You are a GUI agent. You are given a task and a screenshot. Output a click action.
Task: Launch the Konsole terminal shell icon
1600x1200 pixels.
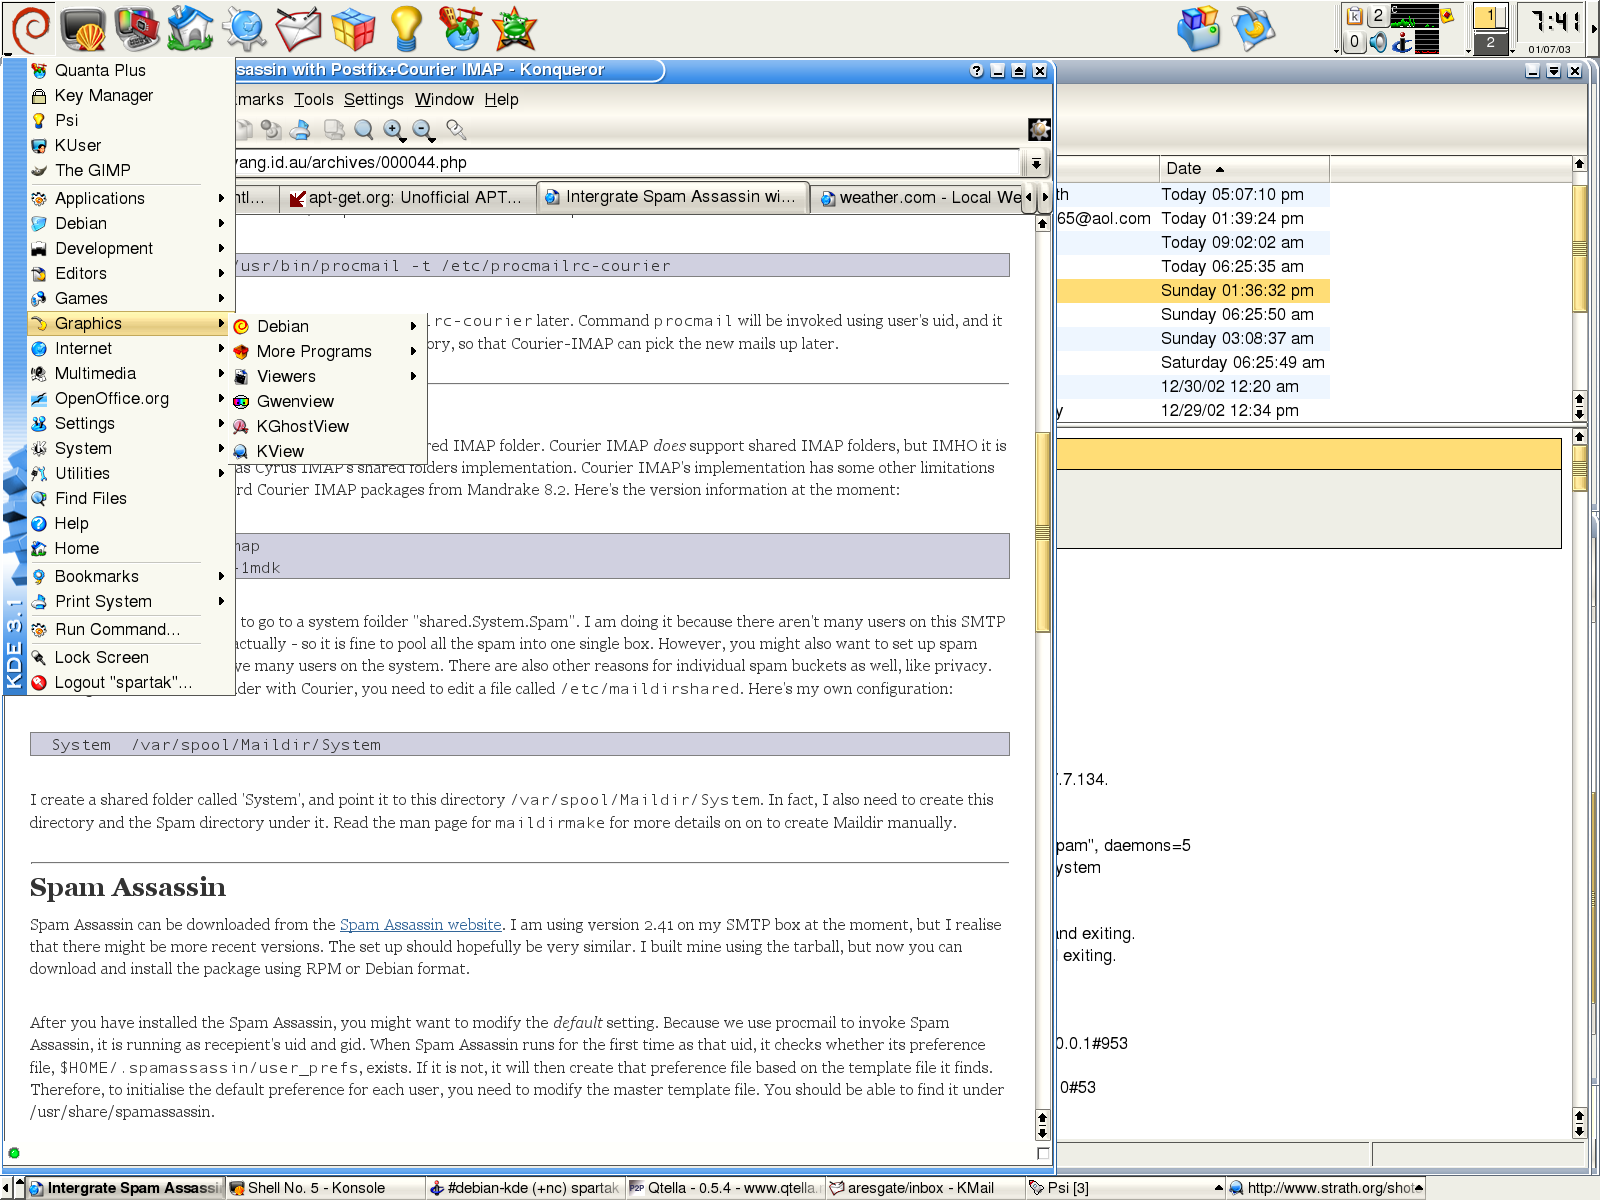(83, 29)
